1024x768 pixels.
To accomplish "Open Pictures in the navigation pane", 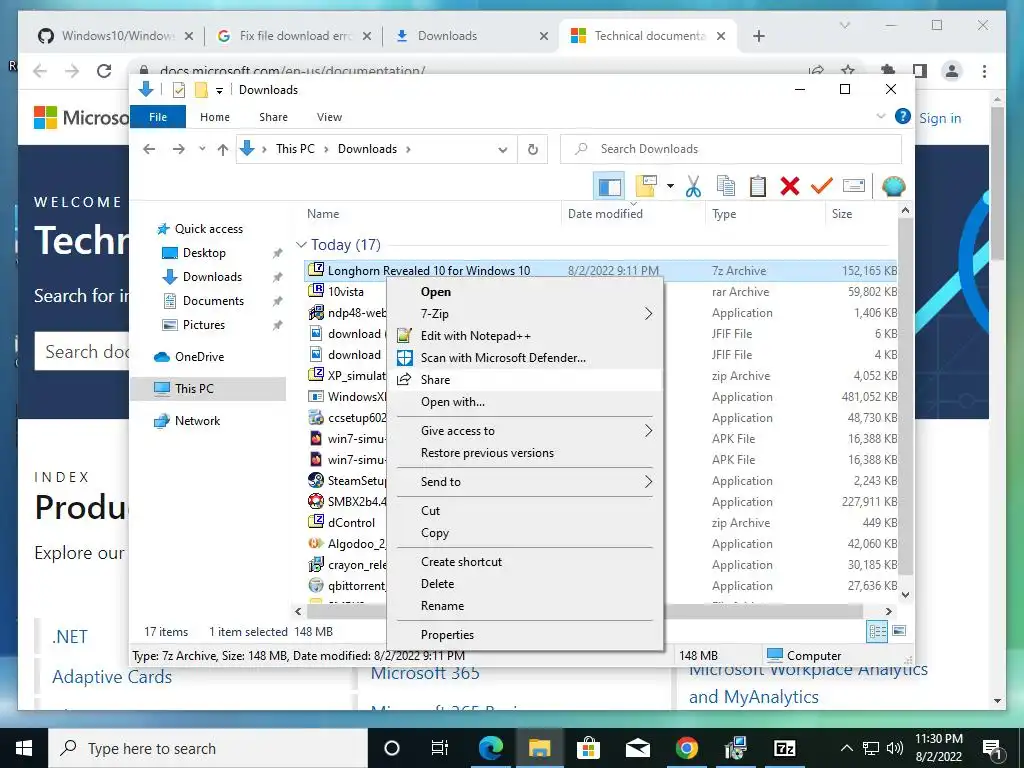I will pos(204,325).
